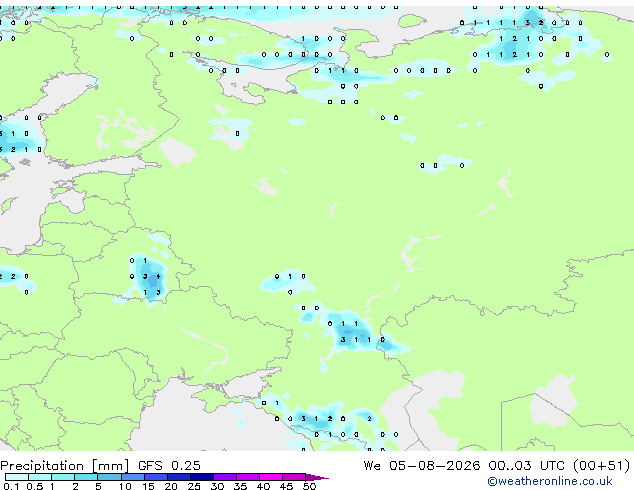This screenshot has height=490, width=634.
Task: Click the above-50 arrow tip of legend
Action: pyautogui.click(x=317, y=477)
